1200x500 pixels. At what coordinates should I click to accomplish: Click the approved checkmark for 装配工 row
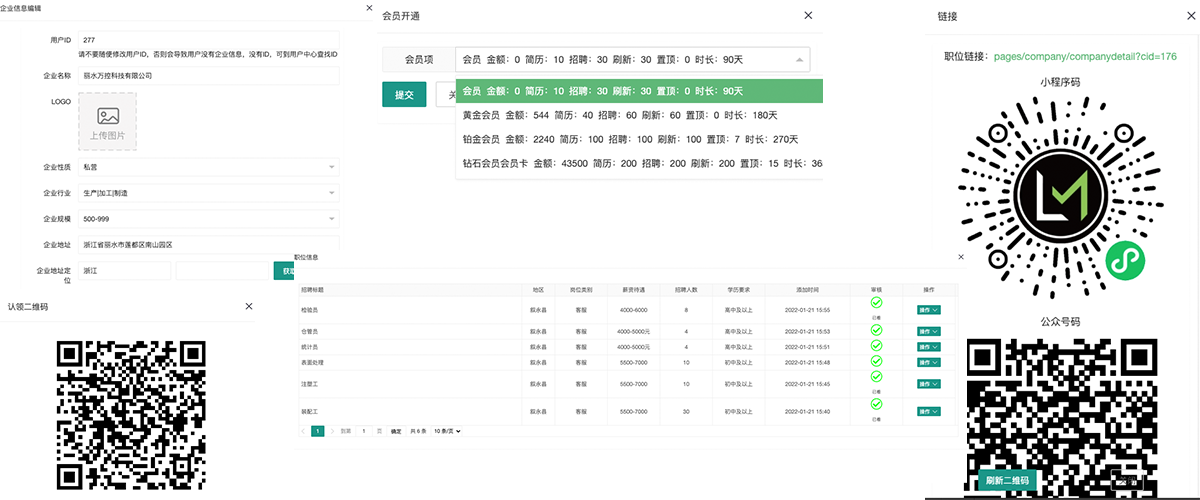click(x=876, y=404)
